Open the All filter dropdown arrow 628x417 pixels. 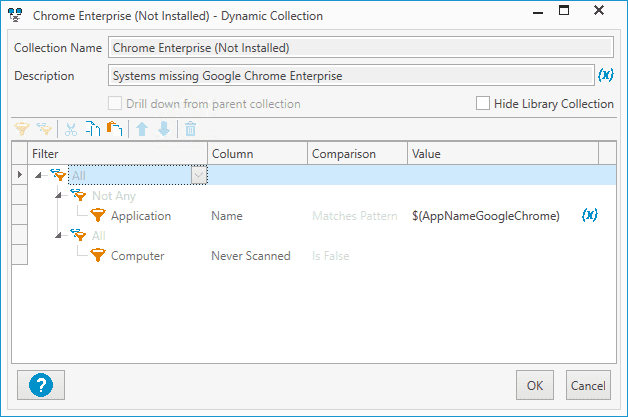(x=199, y=175)
